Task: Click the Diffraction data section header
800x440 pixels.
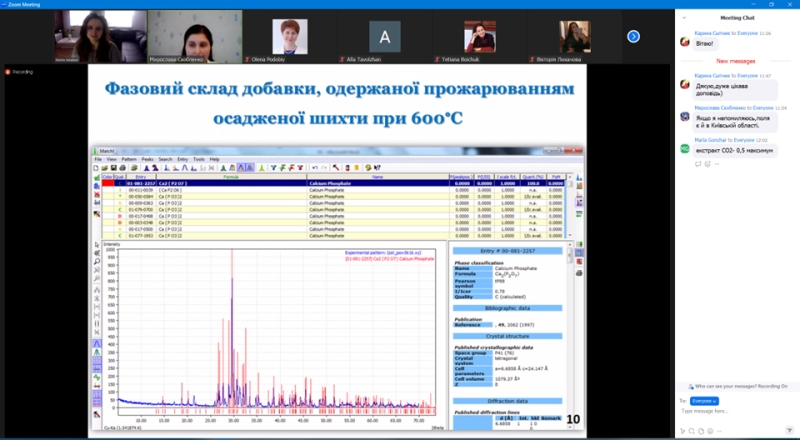Action: click(x=507, y=401)
